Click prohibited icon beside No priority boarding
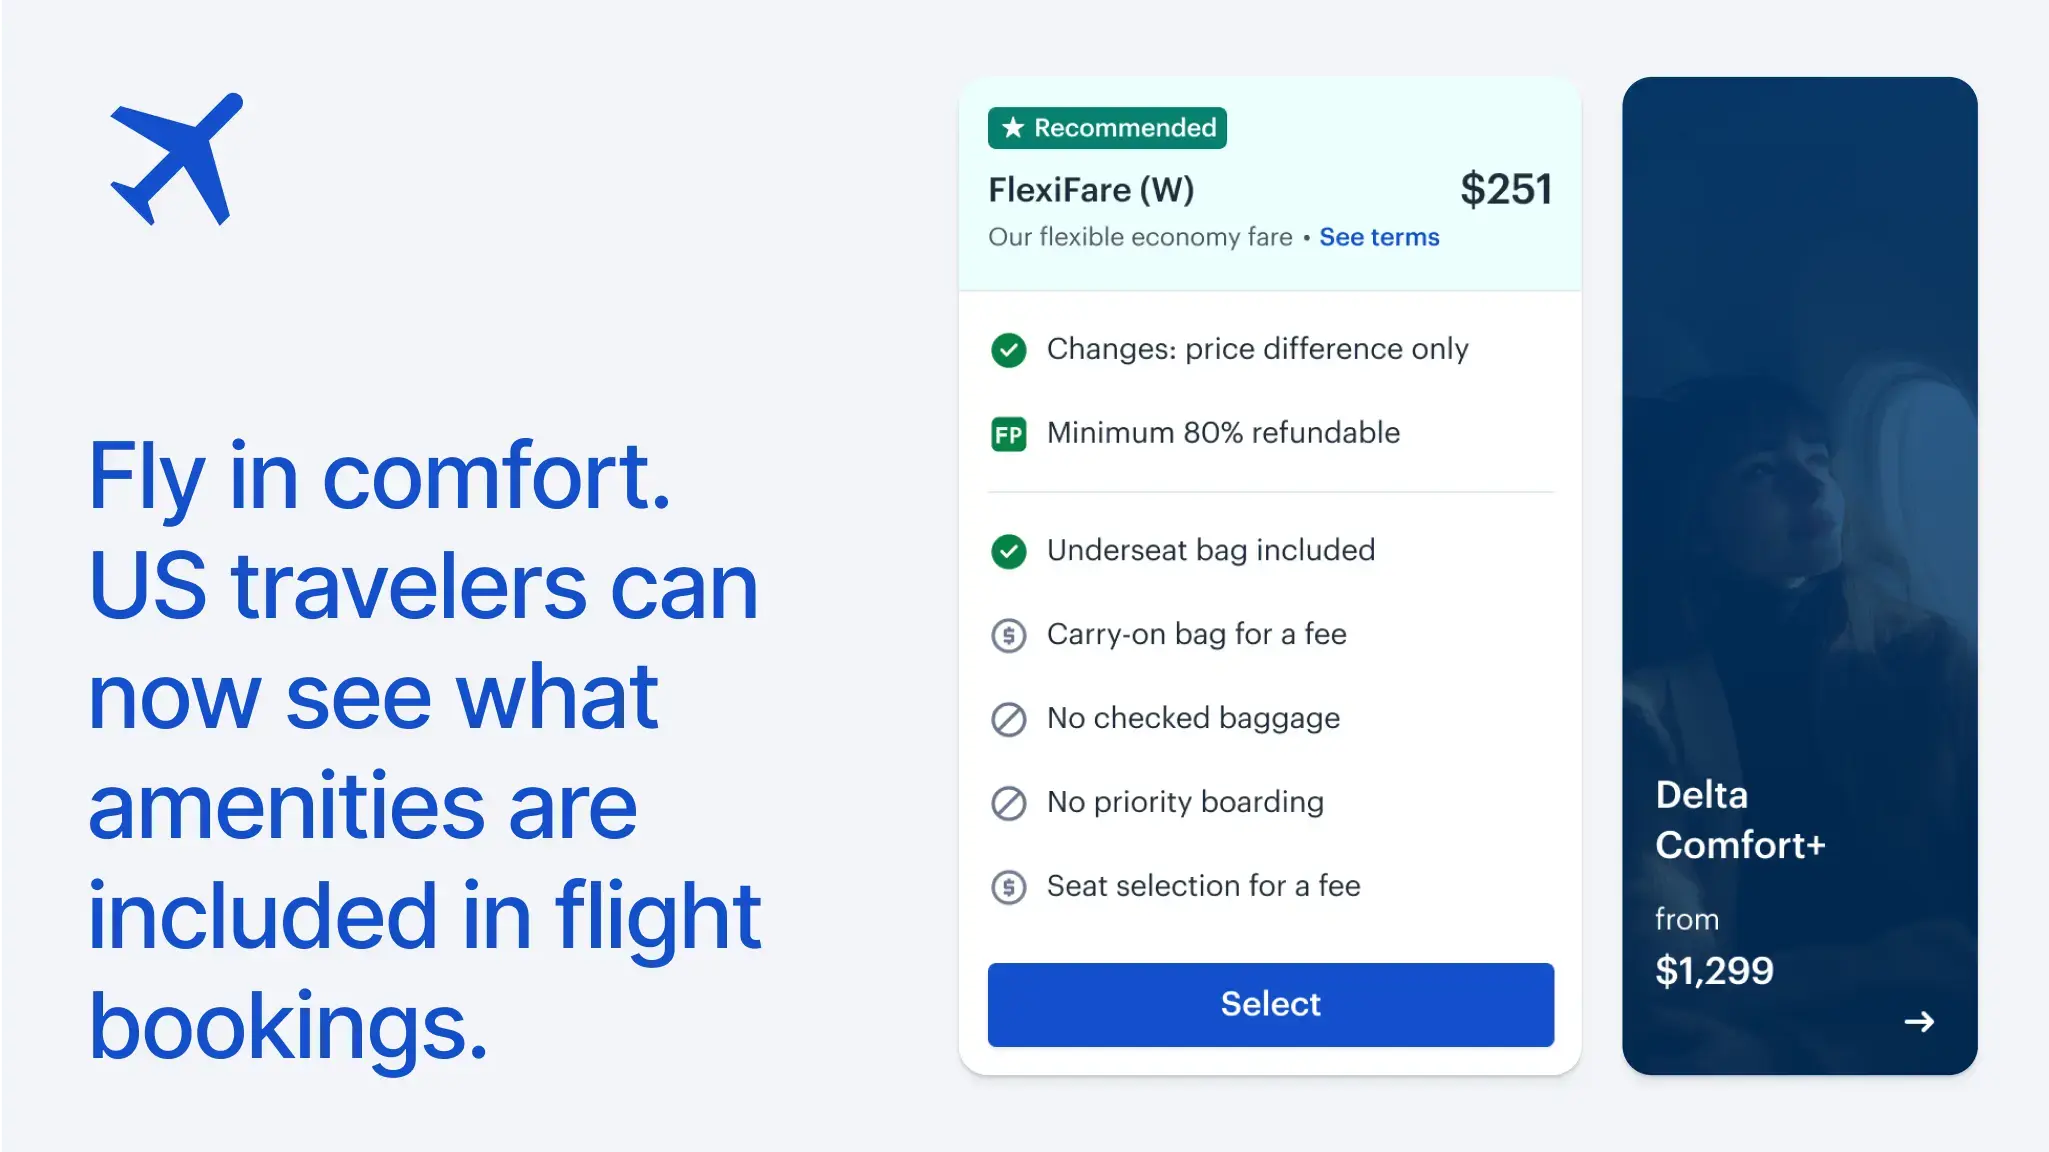This screenshot has height=1152, width=2049. click(1008, 803)
